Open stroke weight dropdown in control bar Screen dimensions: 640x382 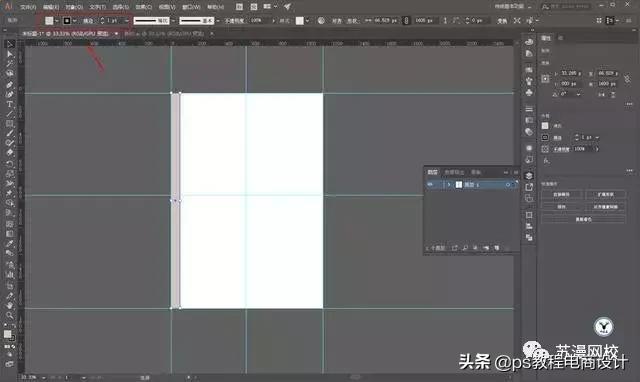pos(127,21)
